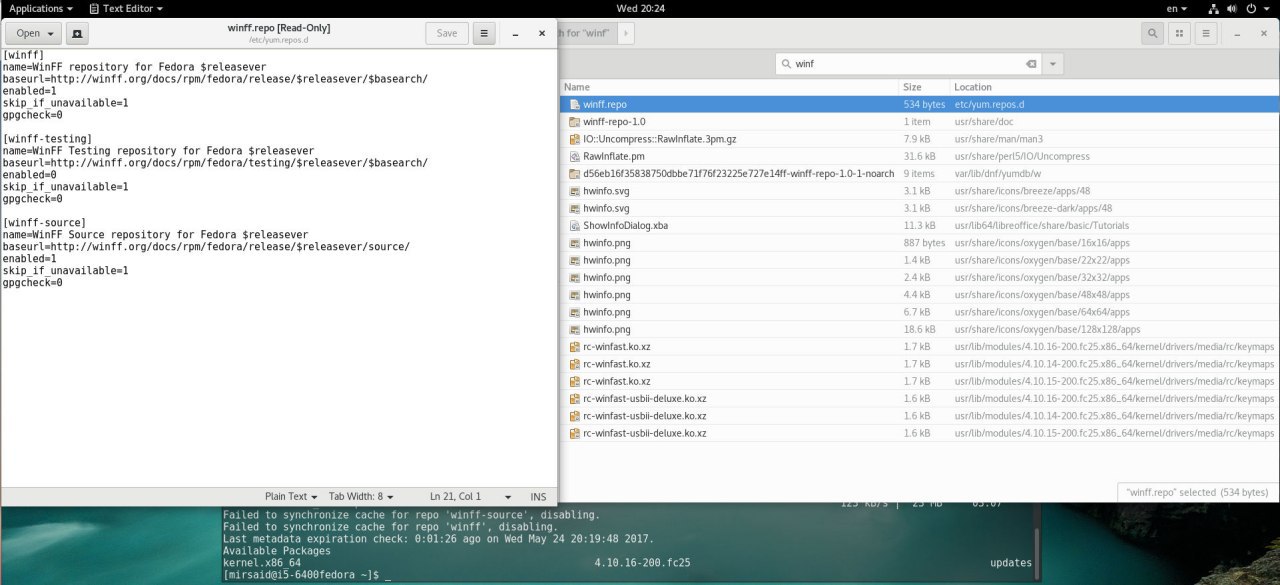This screenshot has width=1280, height=585.
Task: Select rc-winfast-usbii-deluxe.ko.xz for kernel 4.10.16
Action: pyautogui.click(x=919, y=399)
